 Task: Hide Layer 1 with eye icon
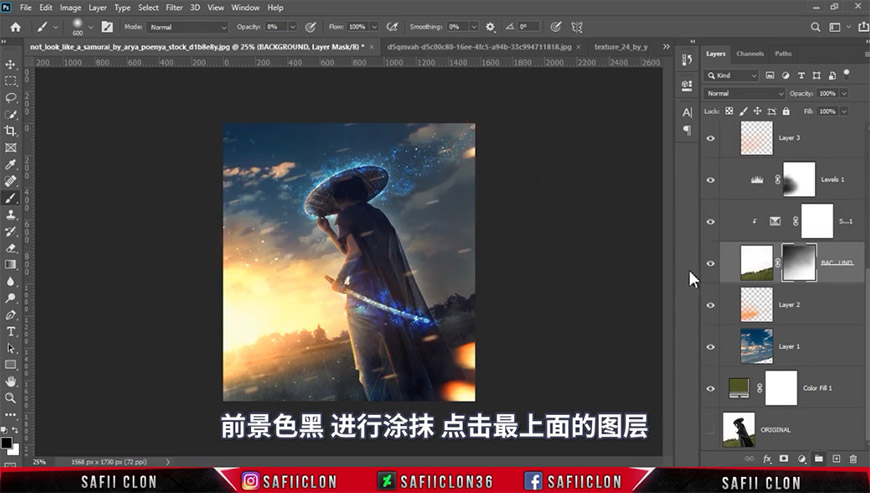710,347
